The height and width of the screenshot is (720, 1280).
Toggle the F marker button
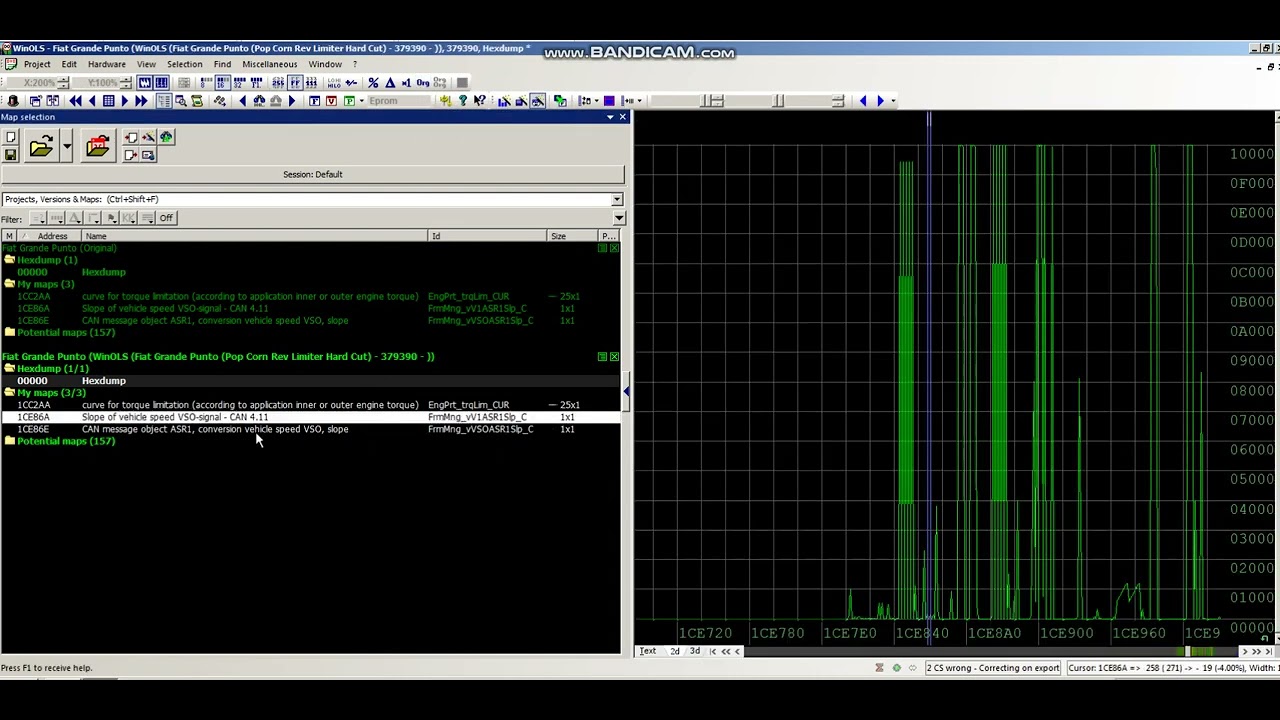315,101
